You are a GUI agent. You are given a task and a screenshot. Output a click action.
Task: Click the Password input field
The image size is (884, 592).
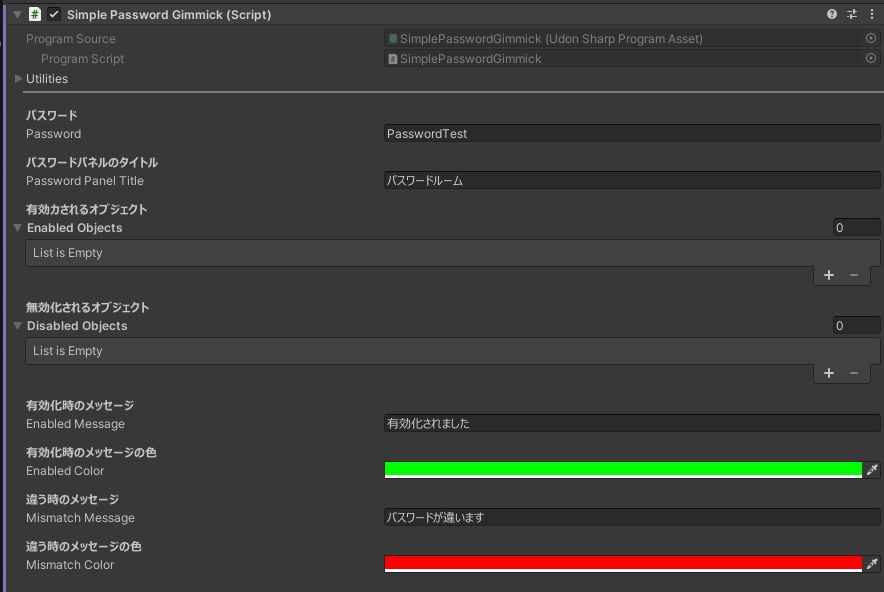pos(632,134)
